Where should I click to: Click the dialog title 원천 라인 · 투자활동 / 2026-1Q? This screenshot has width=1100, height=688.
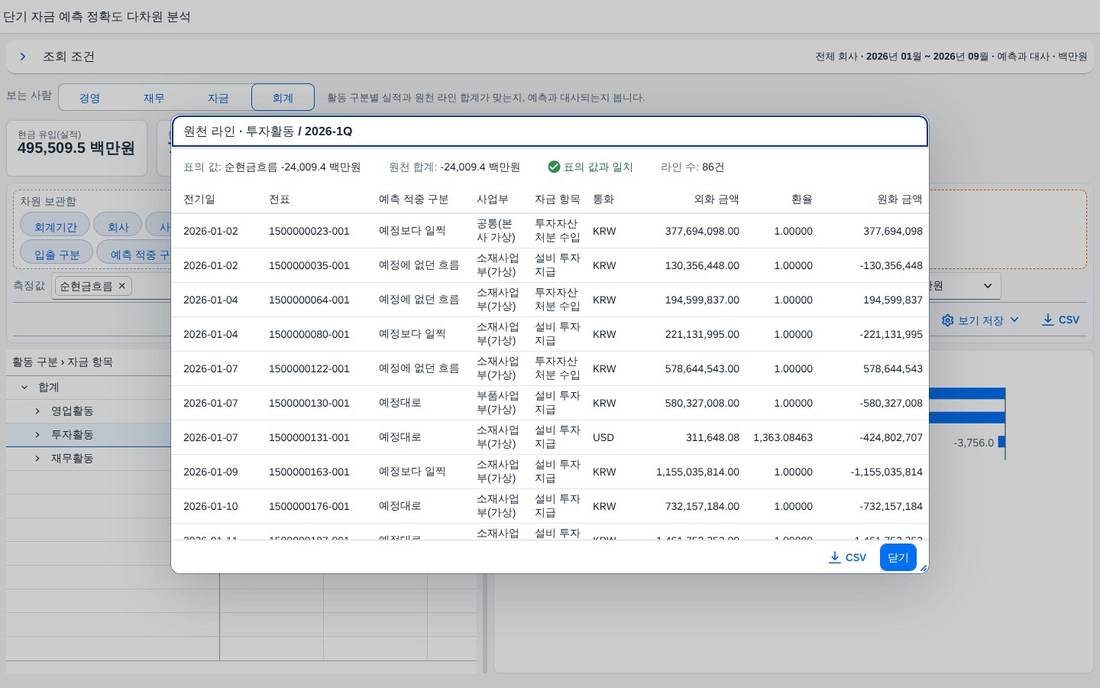(x=268, y=131)
